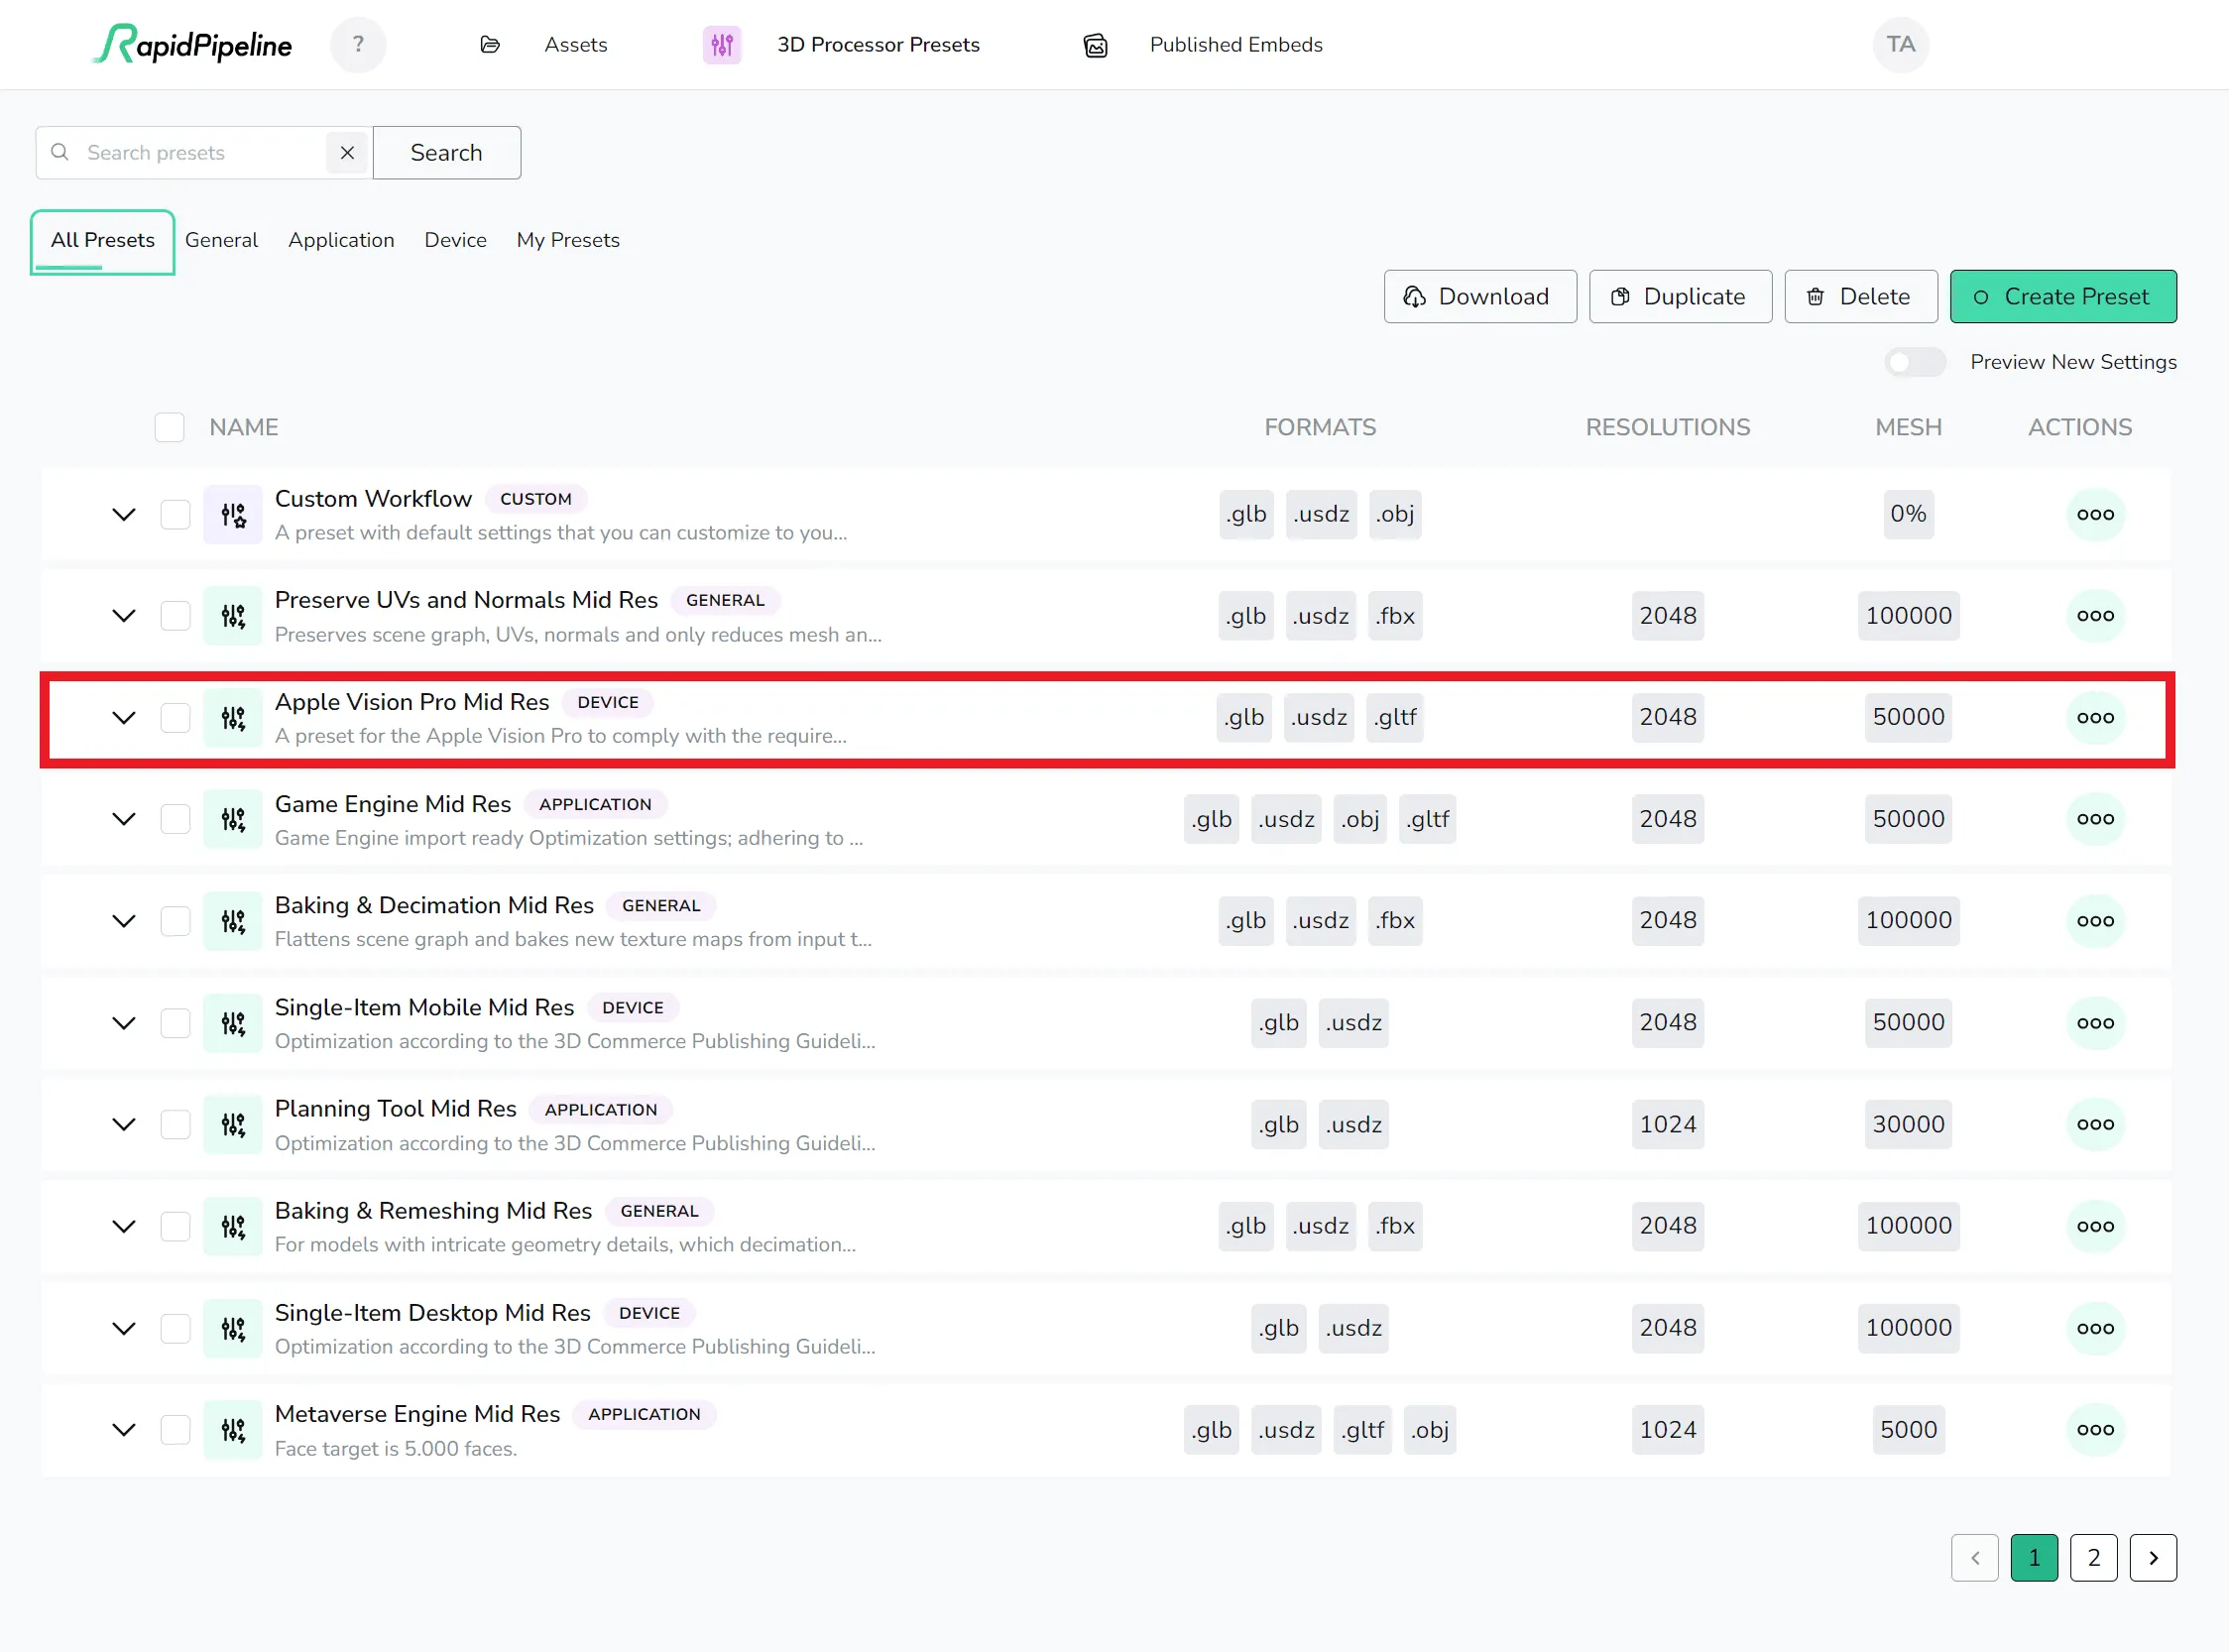Select the Device tab
Viewport: 2229px width, 1652px height.
(x=454, y=240)
